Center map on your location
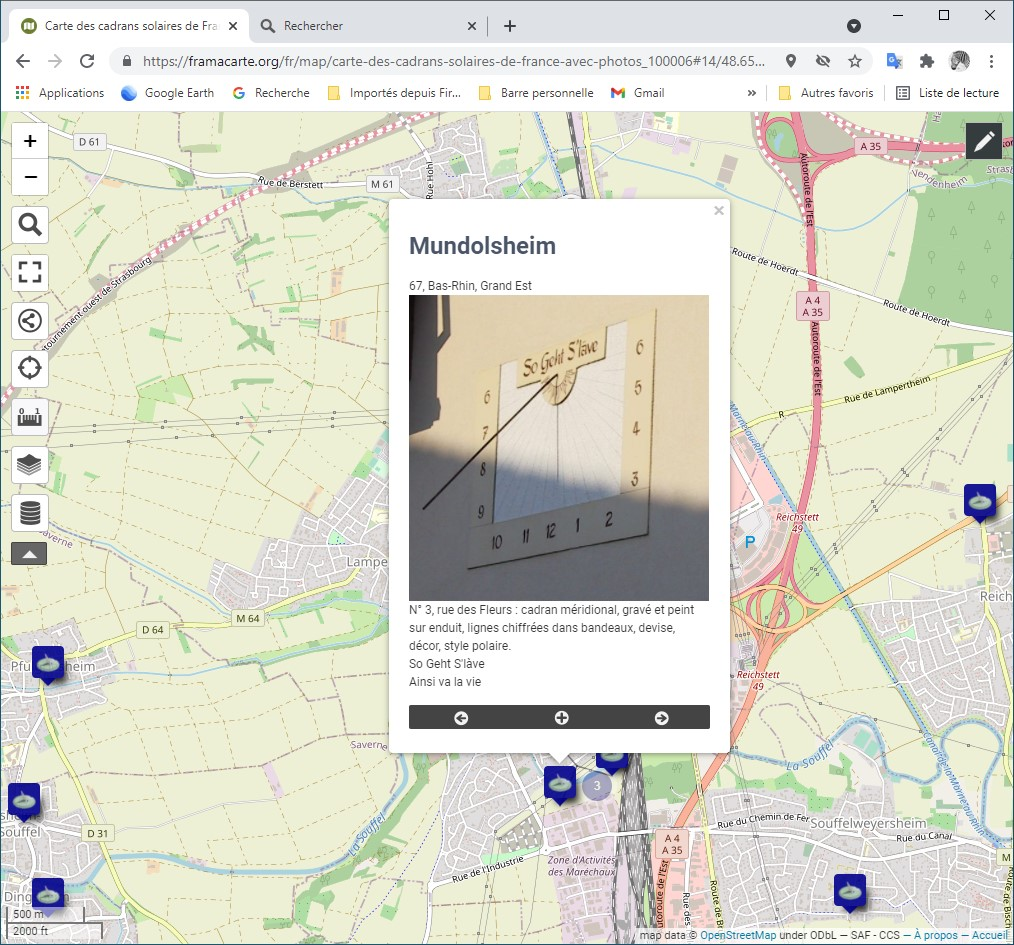The height and width of the screenshot is (945, 1014). click(30, 368)
